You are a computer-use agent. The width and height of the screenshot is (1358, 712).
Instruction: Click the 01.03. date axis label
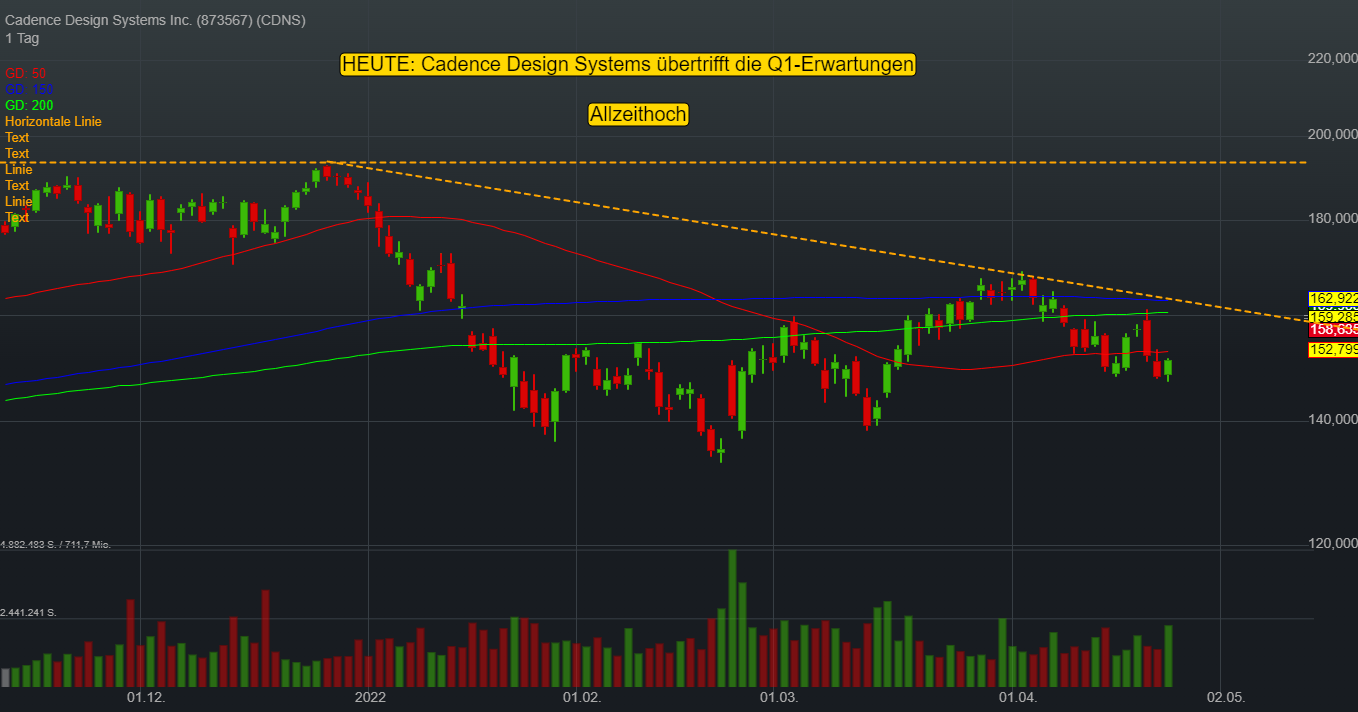click(x=779, y=696)
